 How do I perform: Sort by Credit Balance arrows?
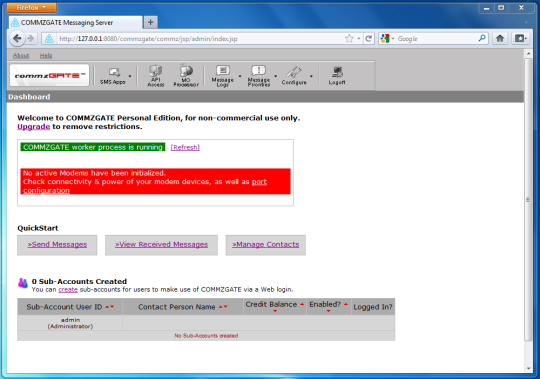click(x=302, y=305)
